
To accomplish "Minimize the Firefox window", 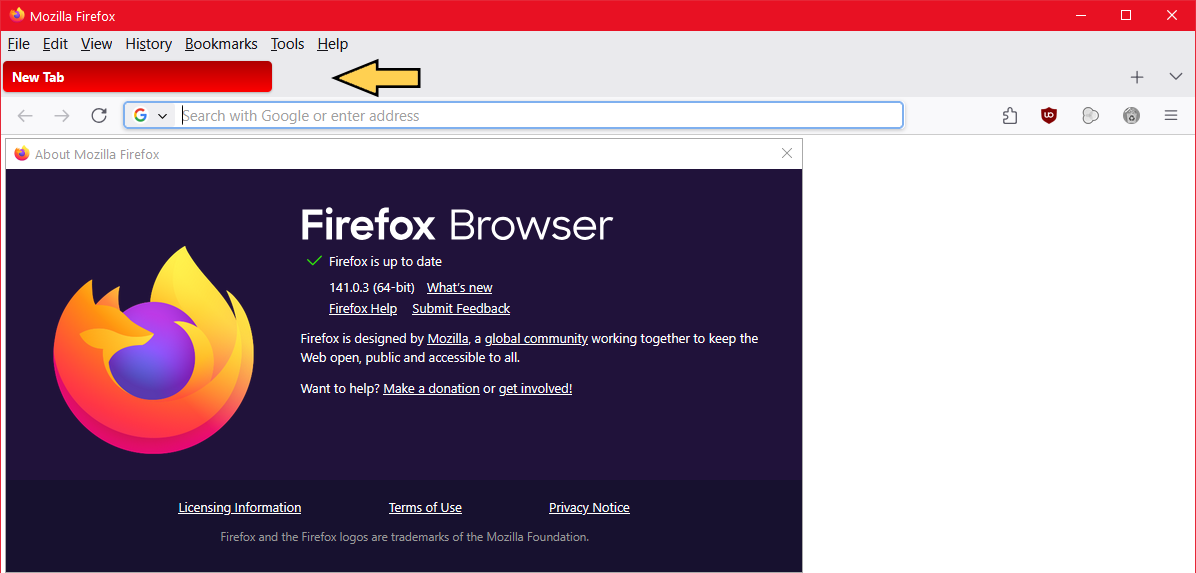I will pos(1079,15).
